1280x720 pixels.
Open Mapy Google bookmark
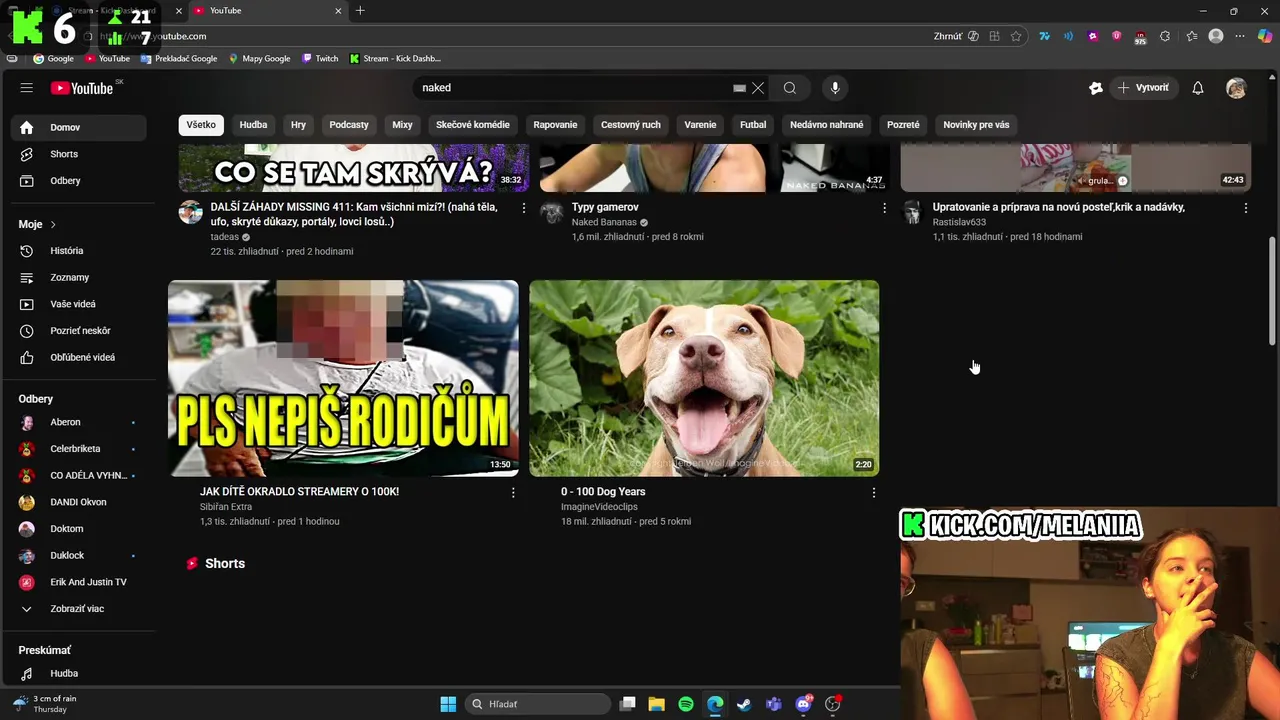pyautogui.click(x=259, y=59)
